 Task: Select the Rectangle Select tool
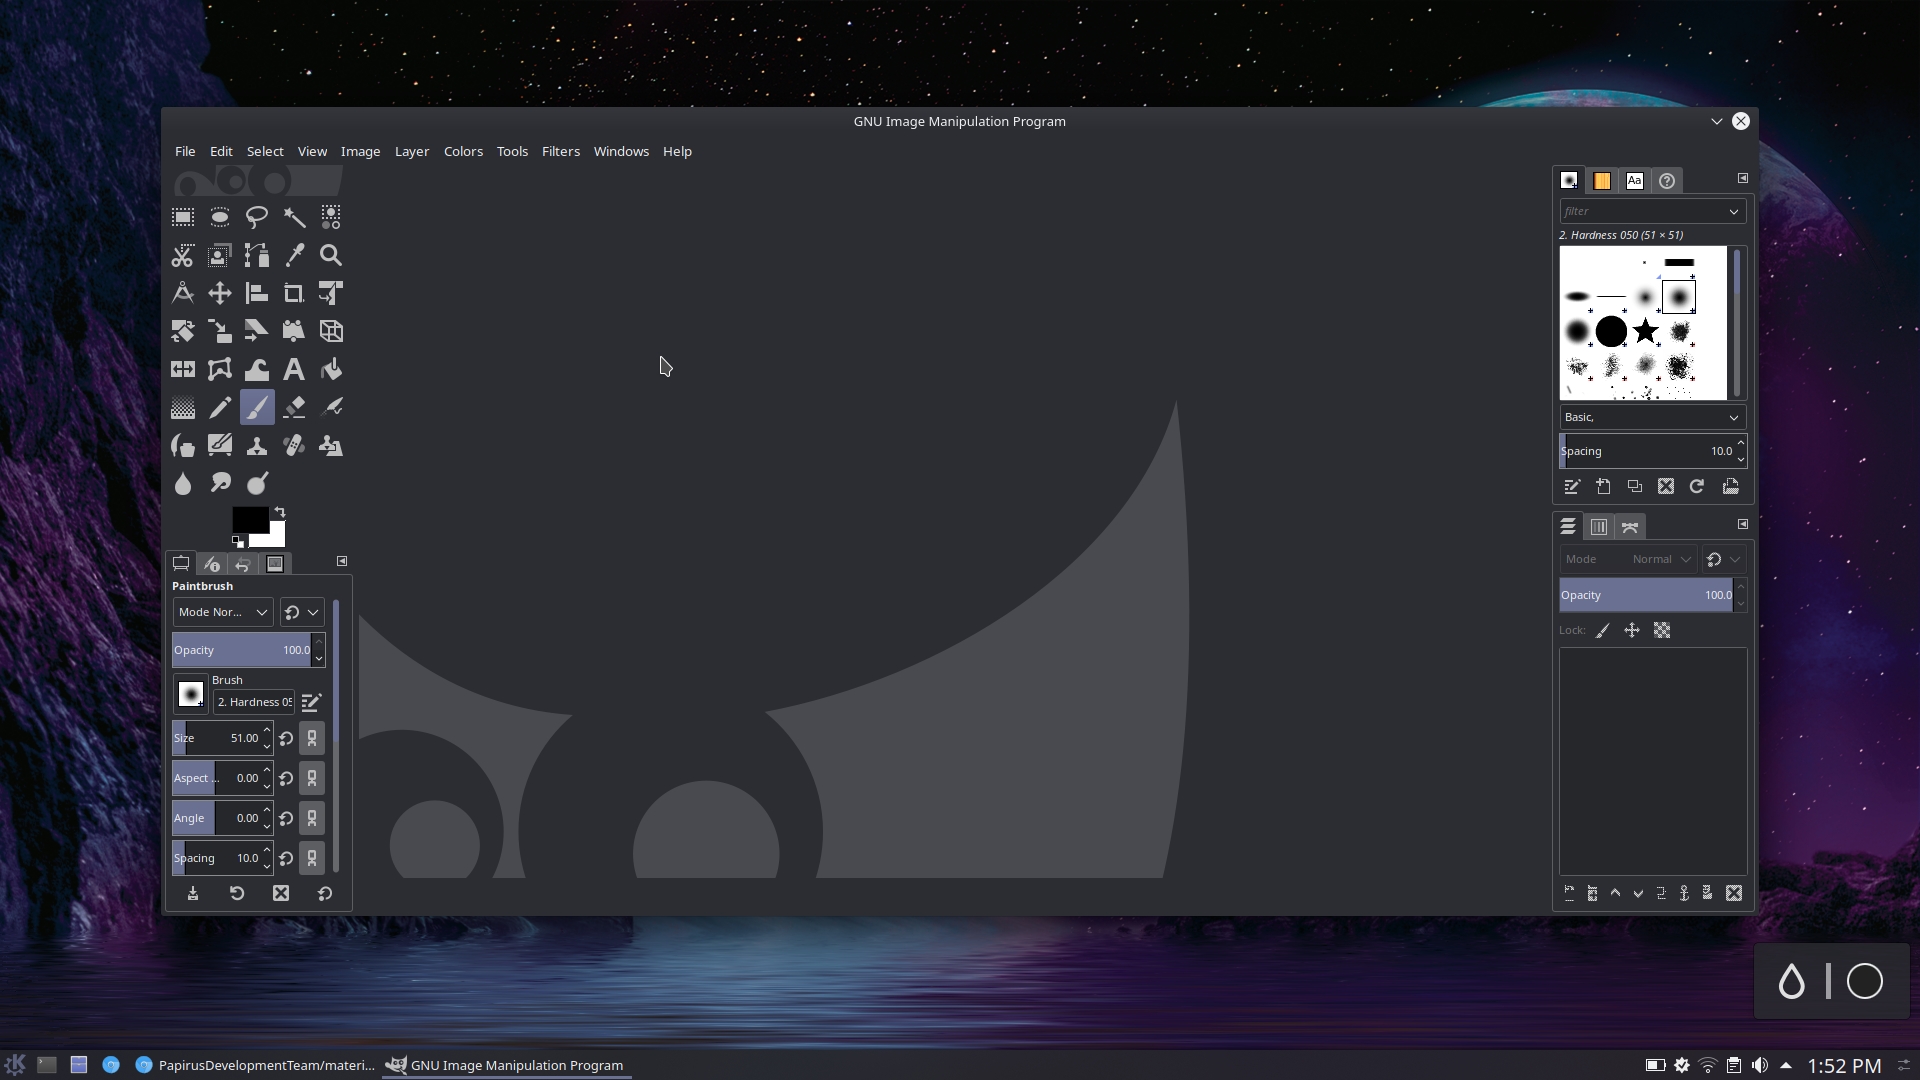(x=183, y=217)
